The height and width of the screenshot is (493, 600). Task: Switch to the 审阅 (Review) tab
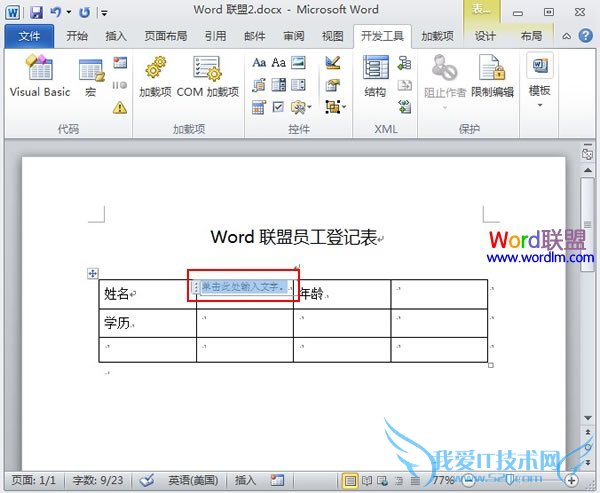293,36
